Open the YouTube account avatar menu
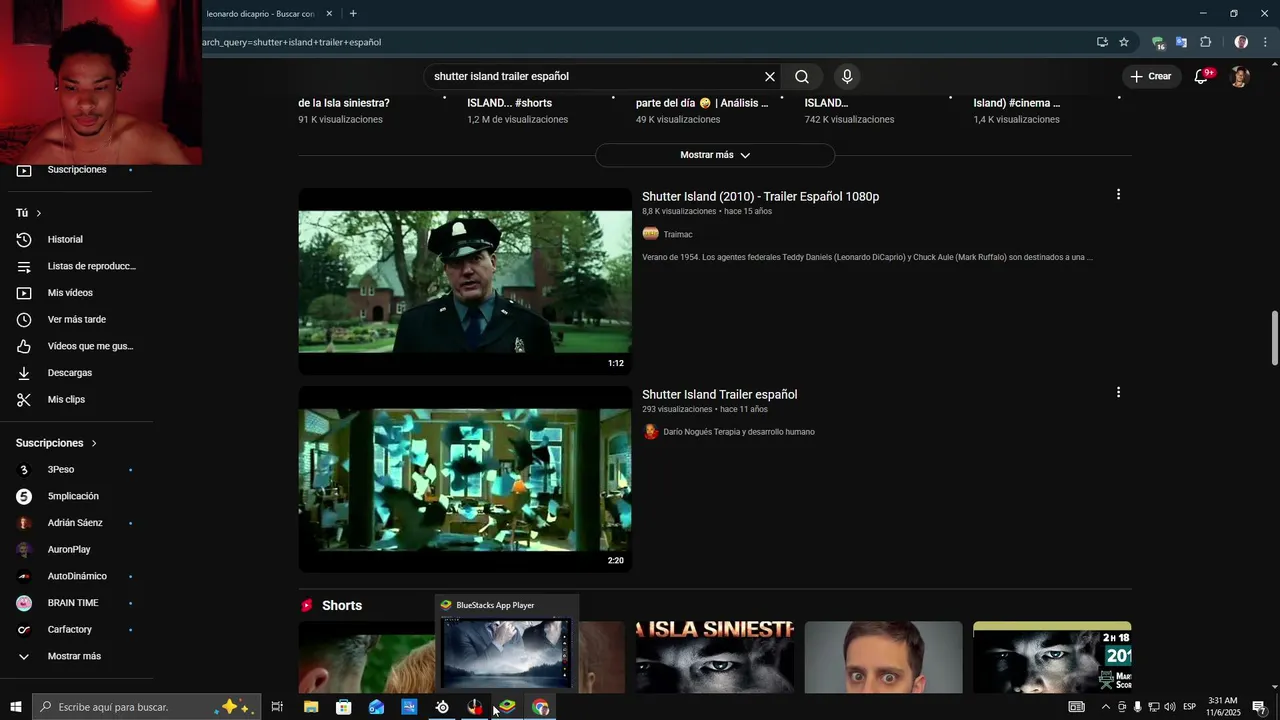Image resolution: width=1280 pixels, height=720 pixels. (x=1240, y=77)
